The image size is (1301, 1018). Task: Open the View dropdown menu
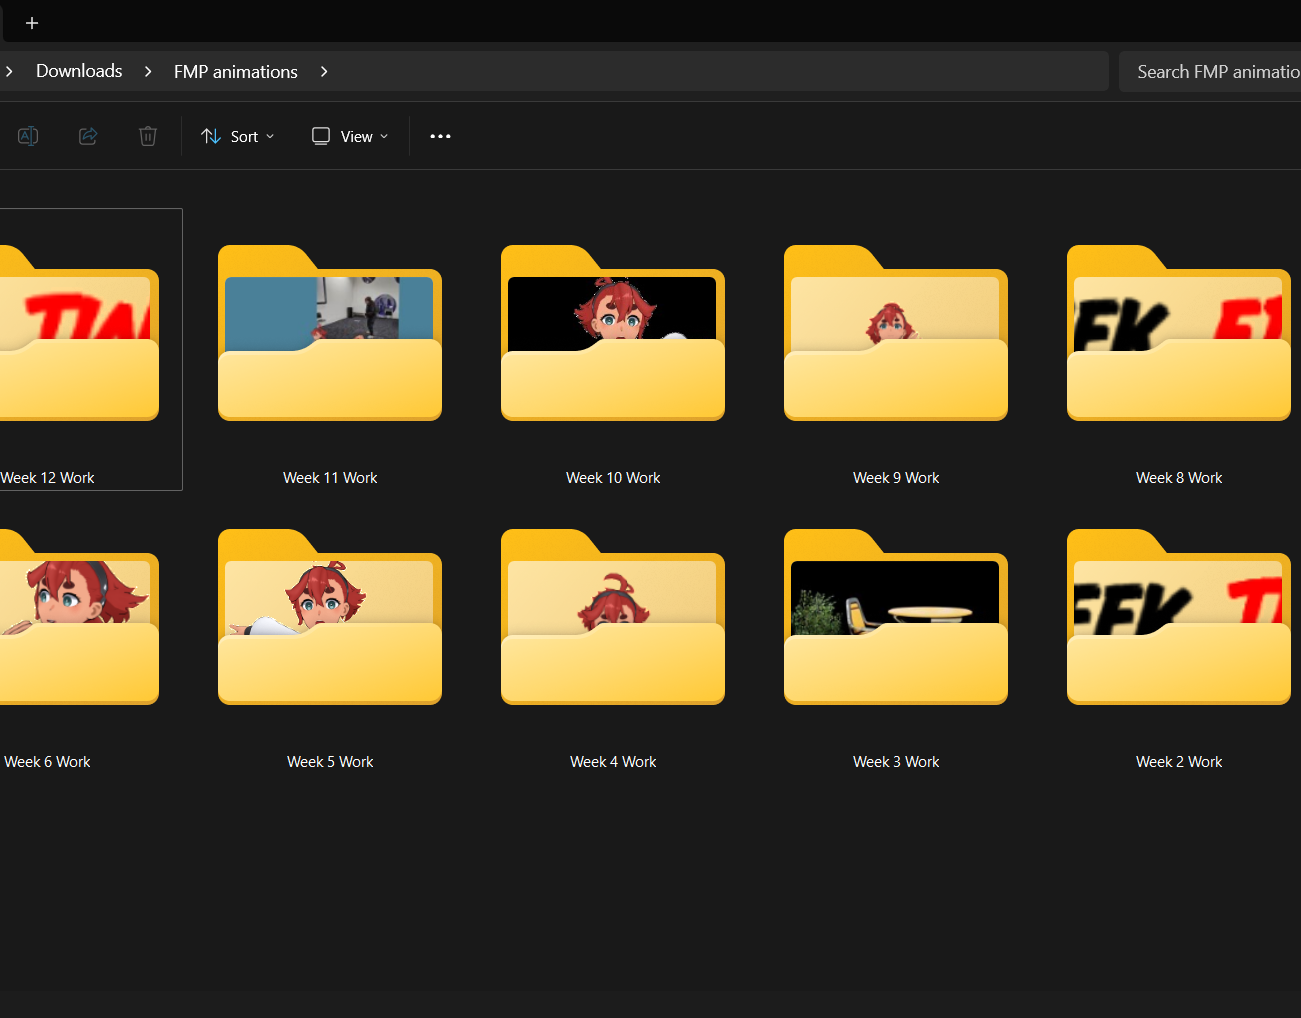350,136
